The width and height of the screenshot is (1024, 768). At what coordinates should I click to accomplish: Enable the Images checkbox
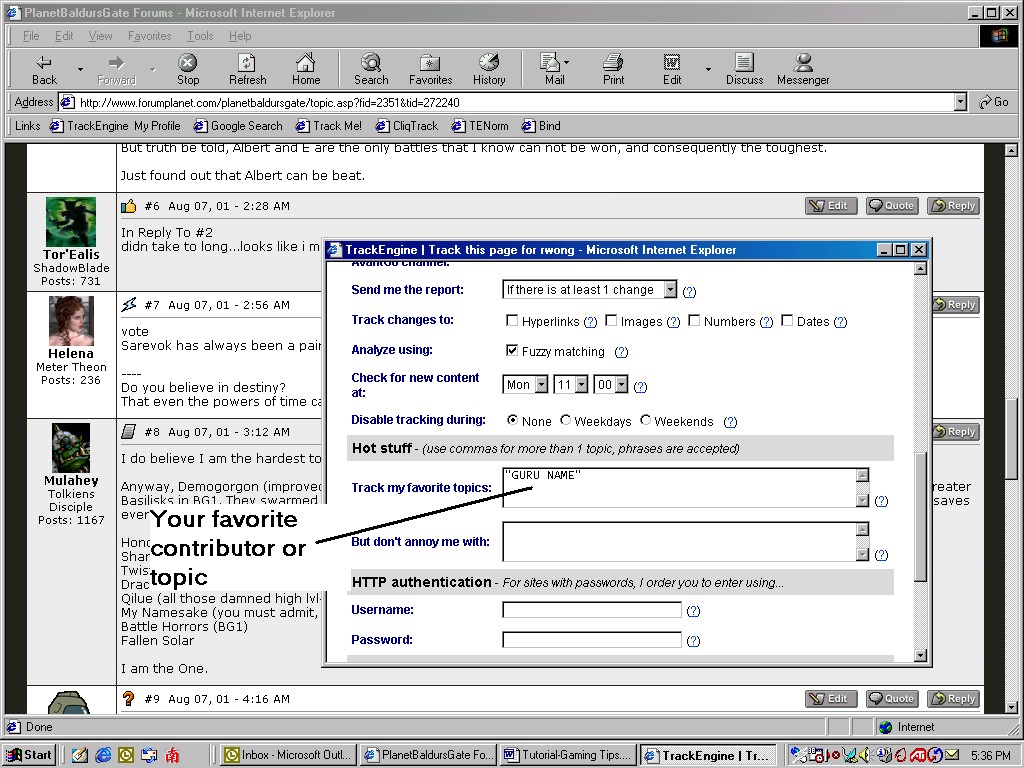[x=611, y=321]
